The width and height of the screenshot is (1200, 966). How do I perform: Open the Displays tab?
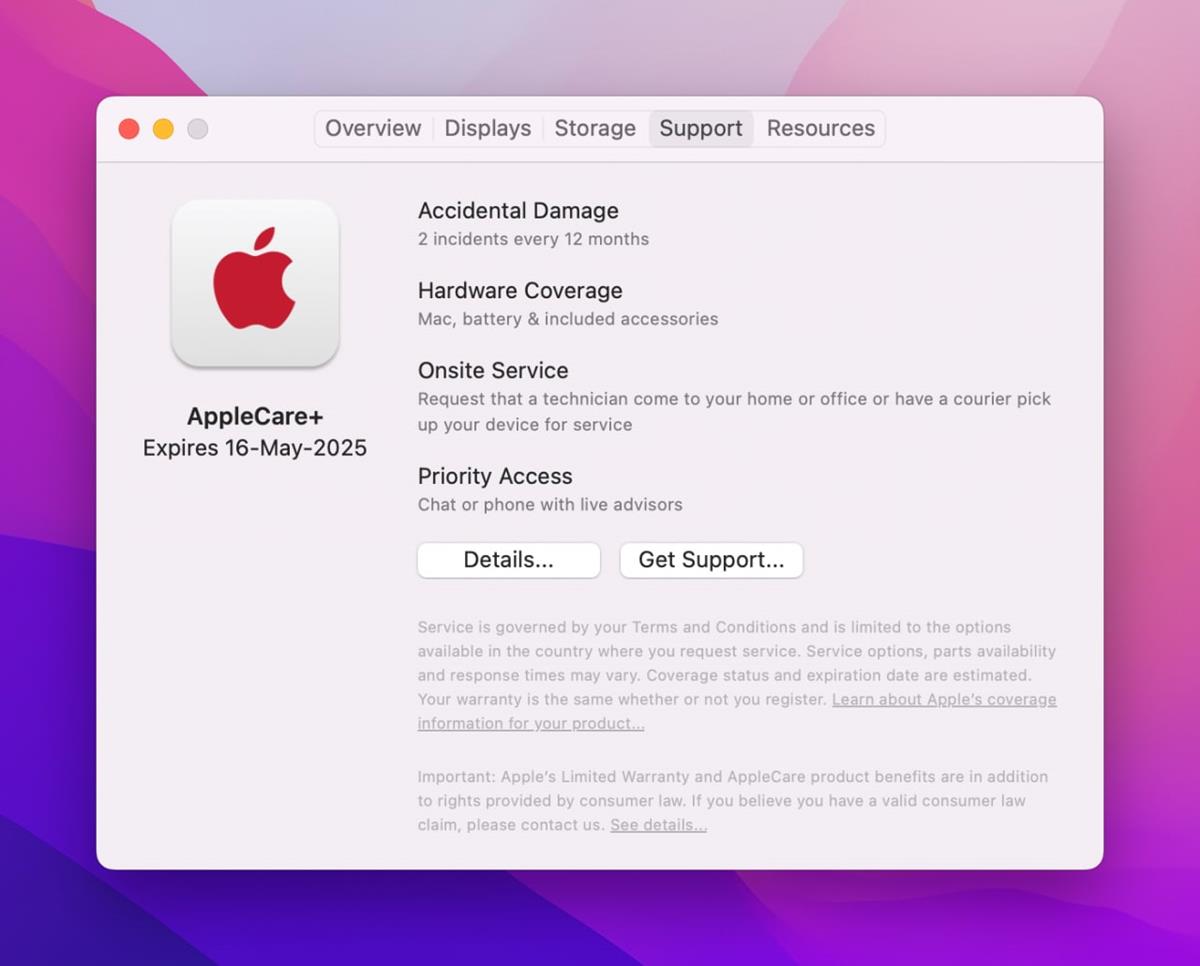coord(487,128)
